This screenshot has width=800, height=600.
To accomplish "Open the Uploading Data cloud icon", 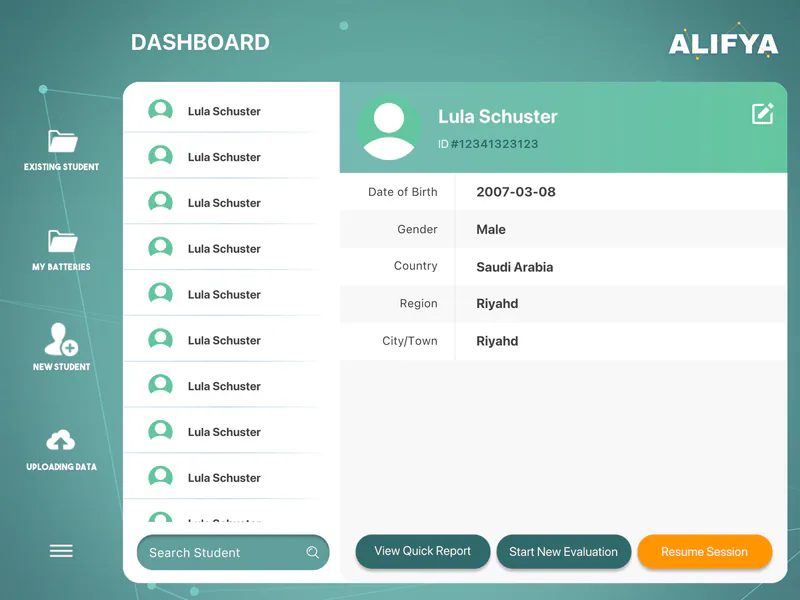I will 61,441.
